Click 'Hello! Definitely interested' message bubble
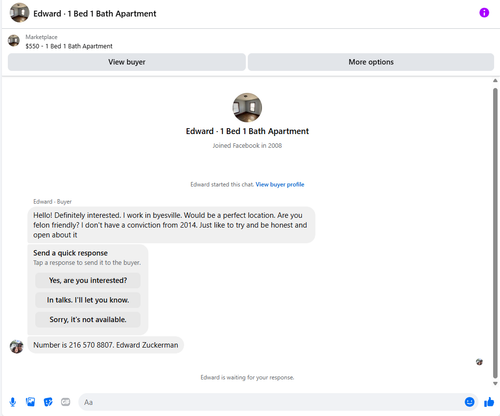This screenshot has height=416, width=500. click(171, 225)
